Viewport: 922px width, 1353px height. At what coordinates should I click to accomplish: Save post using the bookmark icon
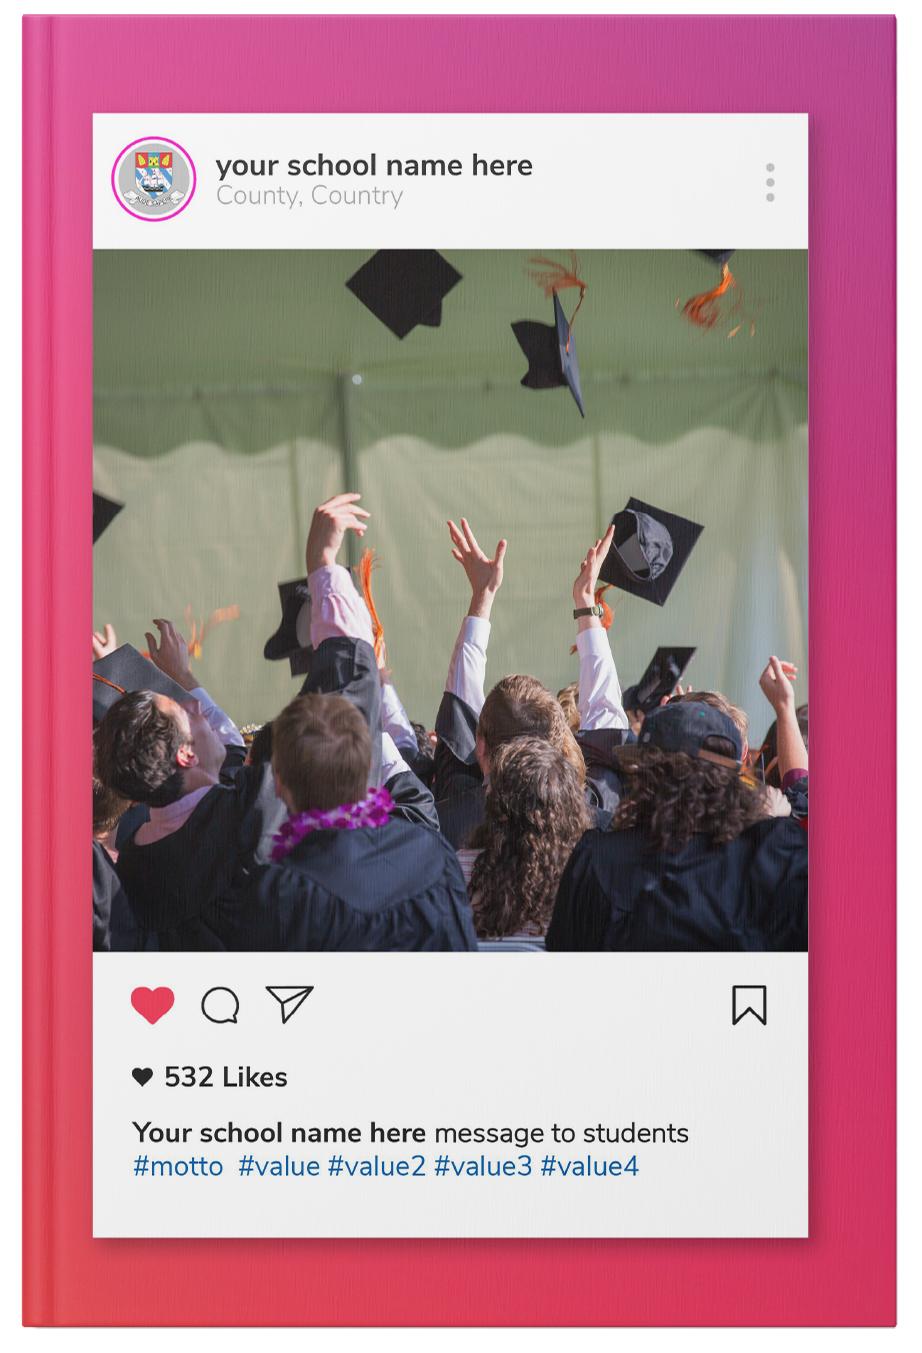749,1005
